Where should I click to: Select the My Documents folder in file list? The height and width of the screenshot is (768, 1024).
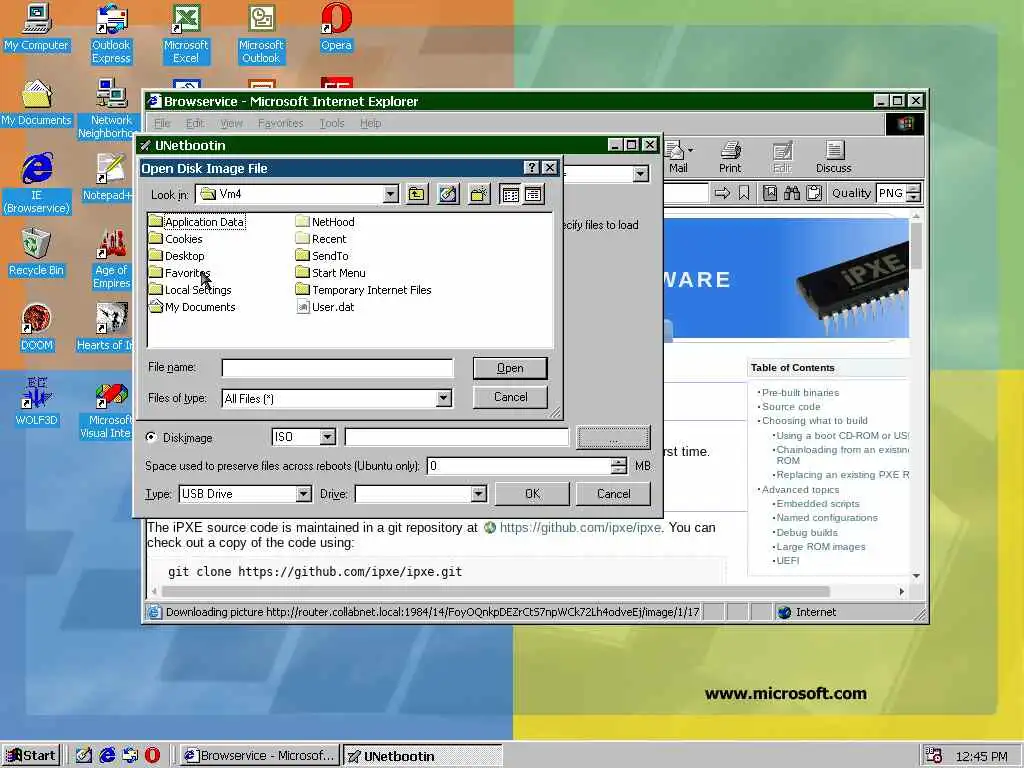point(192,306)
